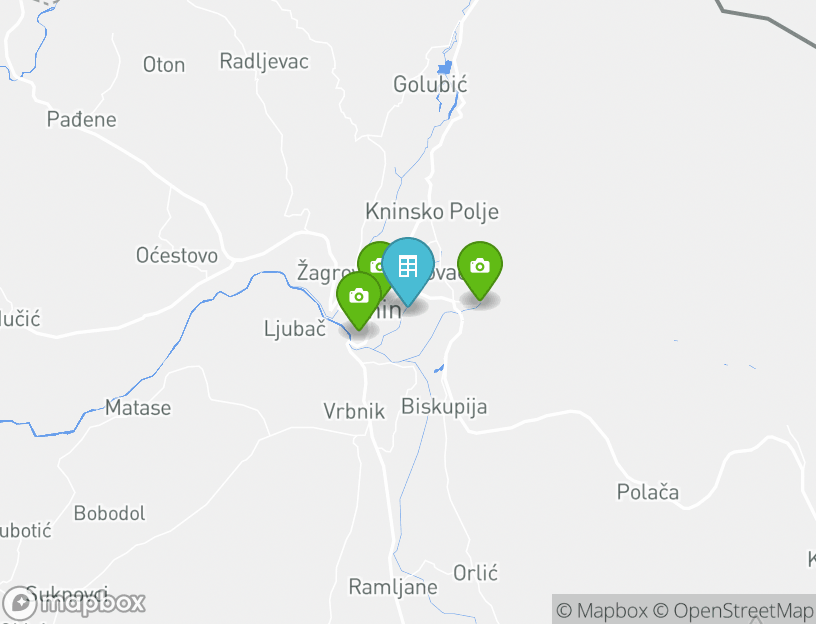Click the Oćestovo label

(177, 256)
